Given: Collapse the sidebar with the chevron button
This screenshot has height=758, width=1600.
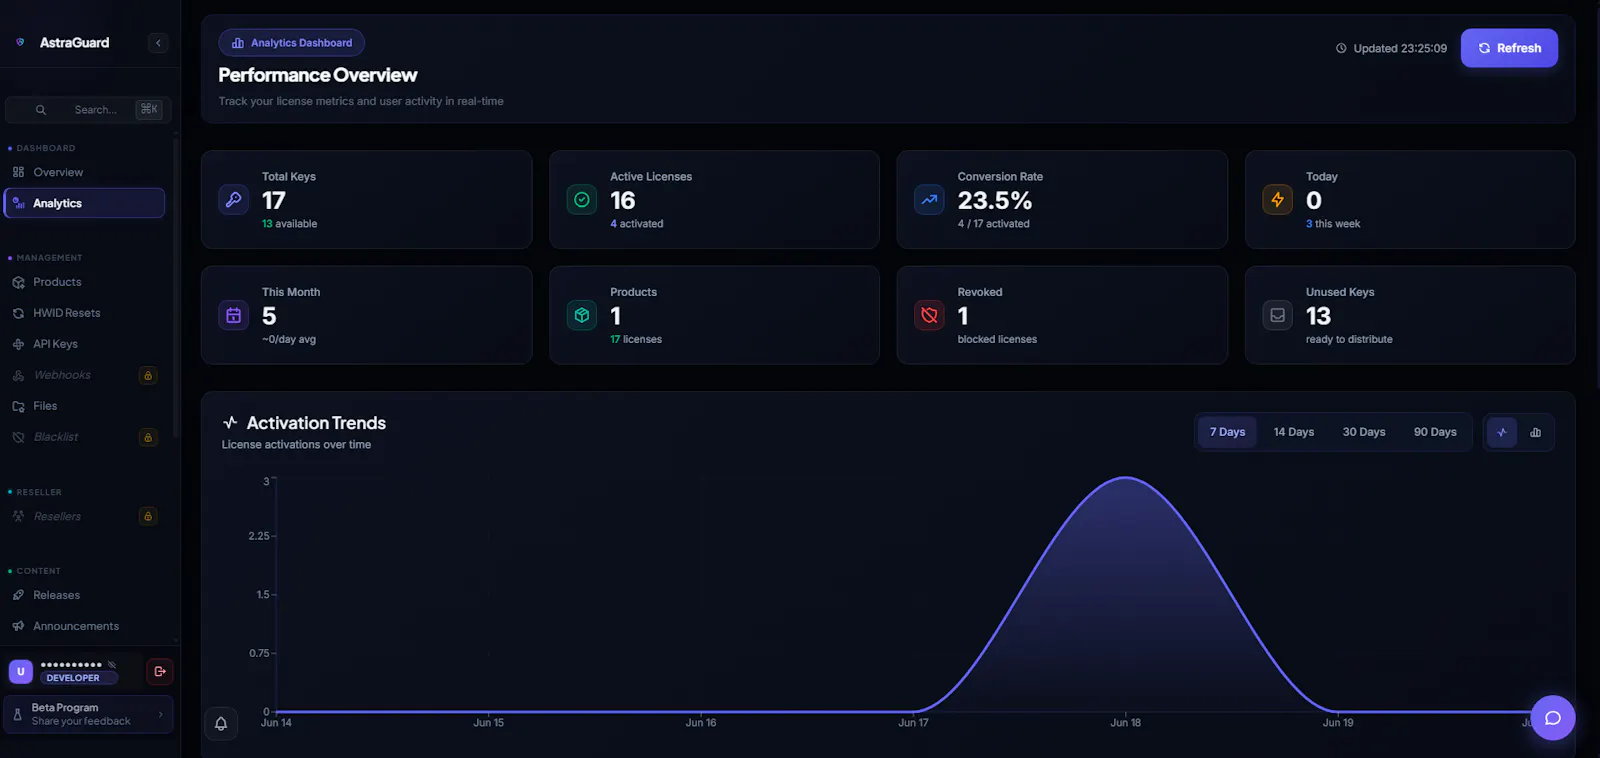Looking at the screenshot, I should coord(158,43).
